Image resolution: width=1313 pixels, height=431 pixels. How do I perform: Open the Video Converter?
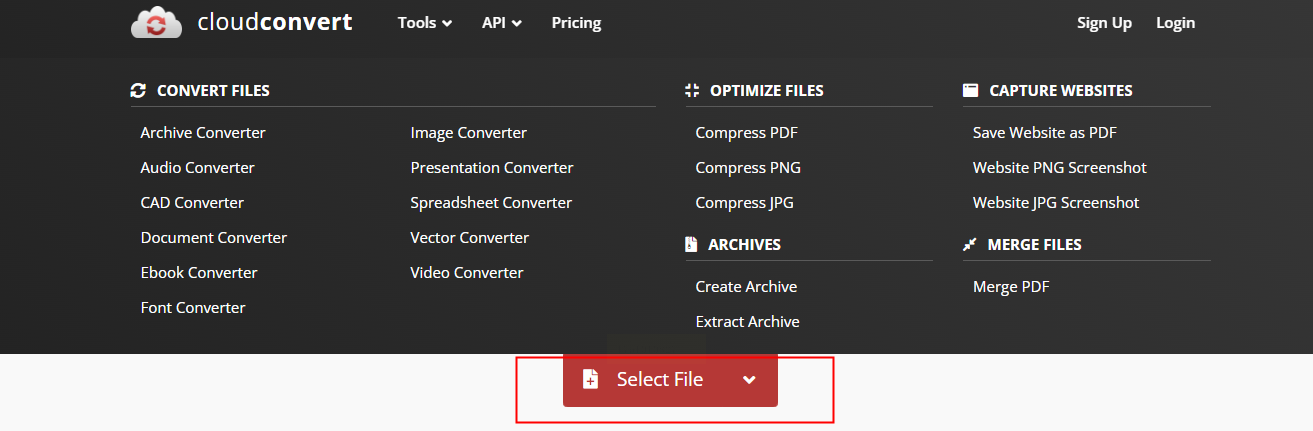click(x=466, y=273)
